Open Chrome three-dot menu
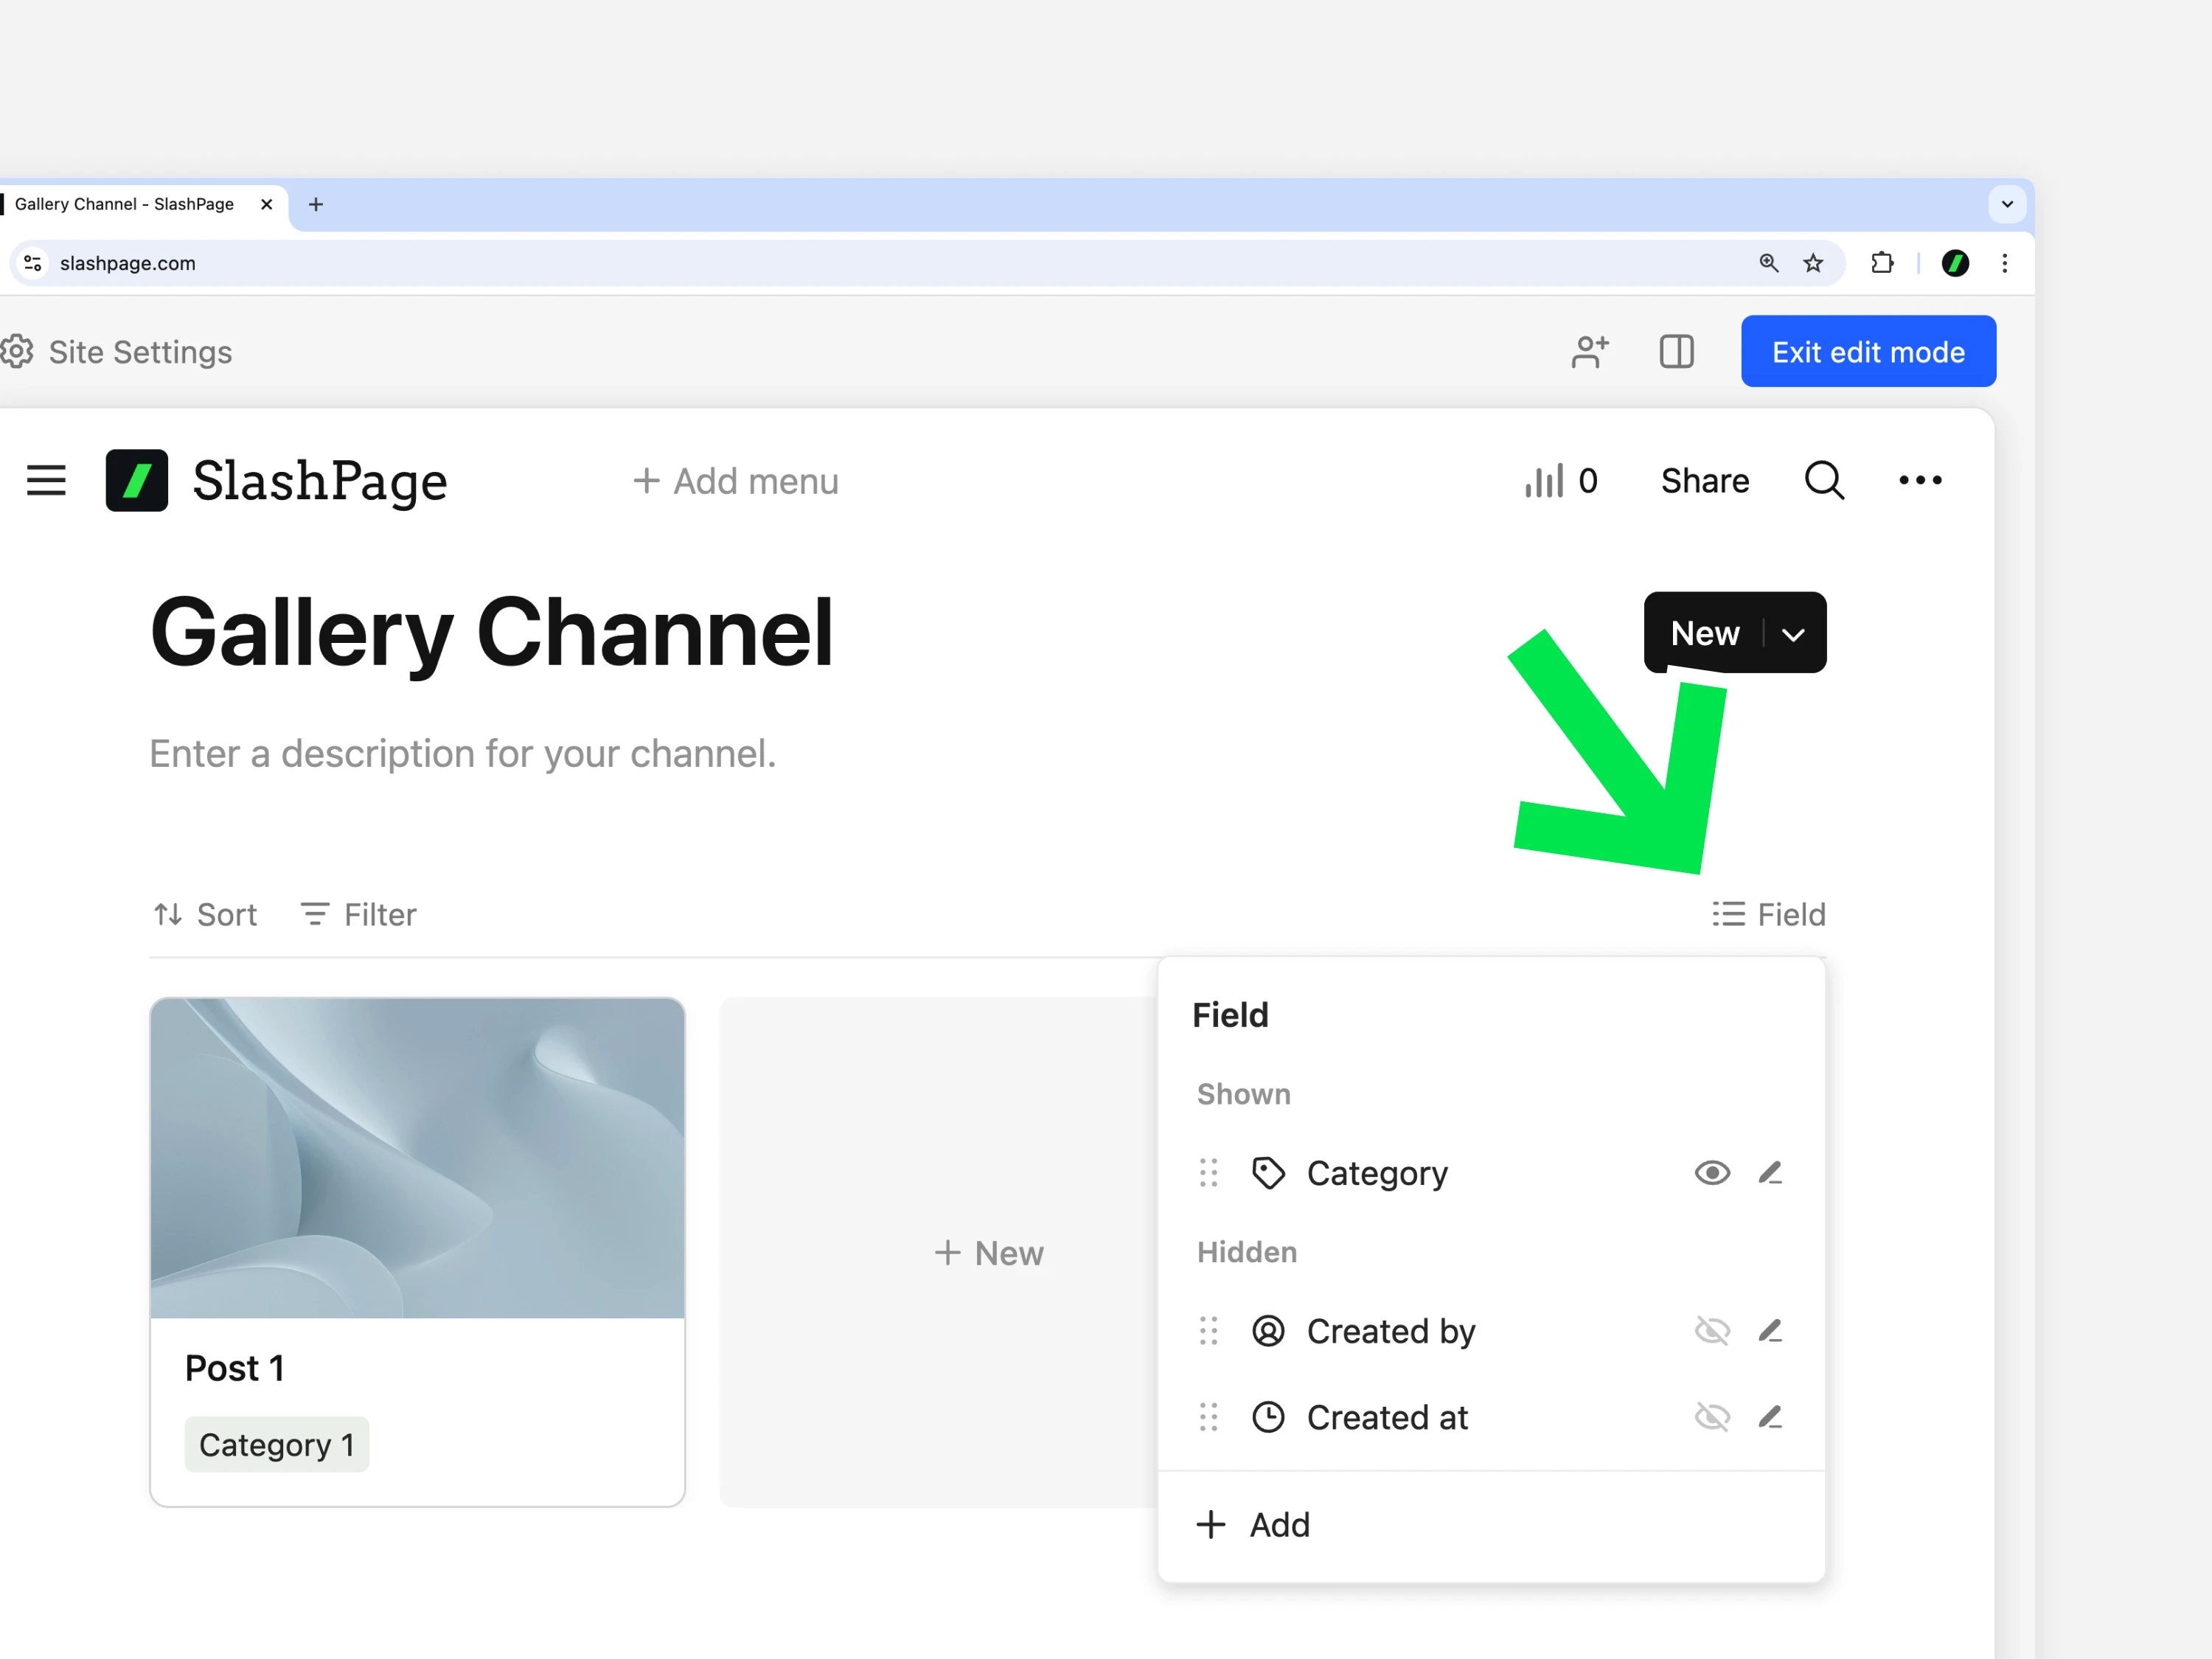 click(x=2004, y=263)
